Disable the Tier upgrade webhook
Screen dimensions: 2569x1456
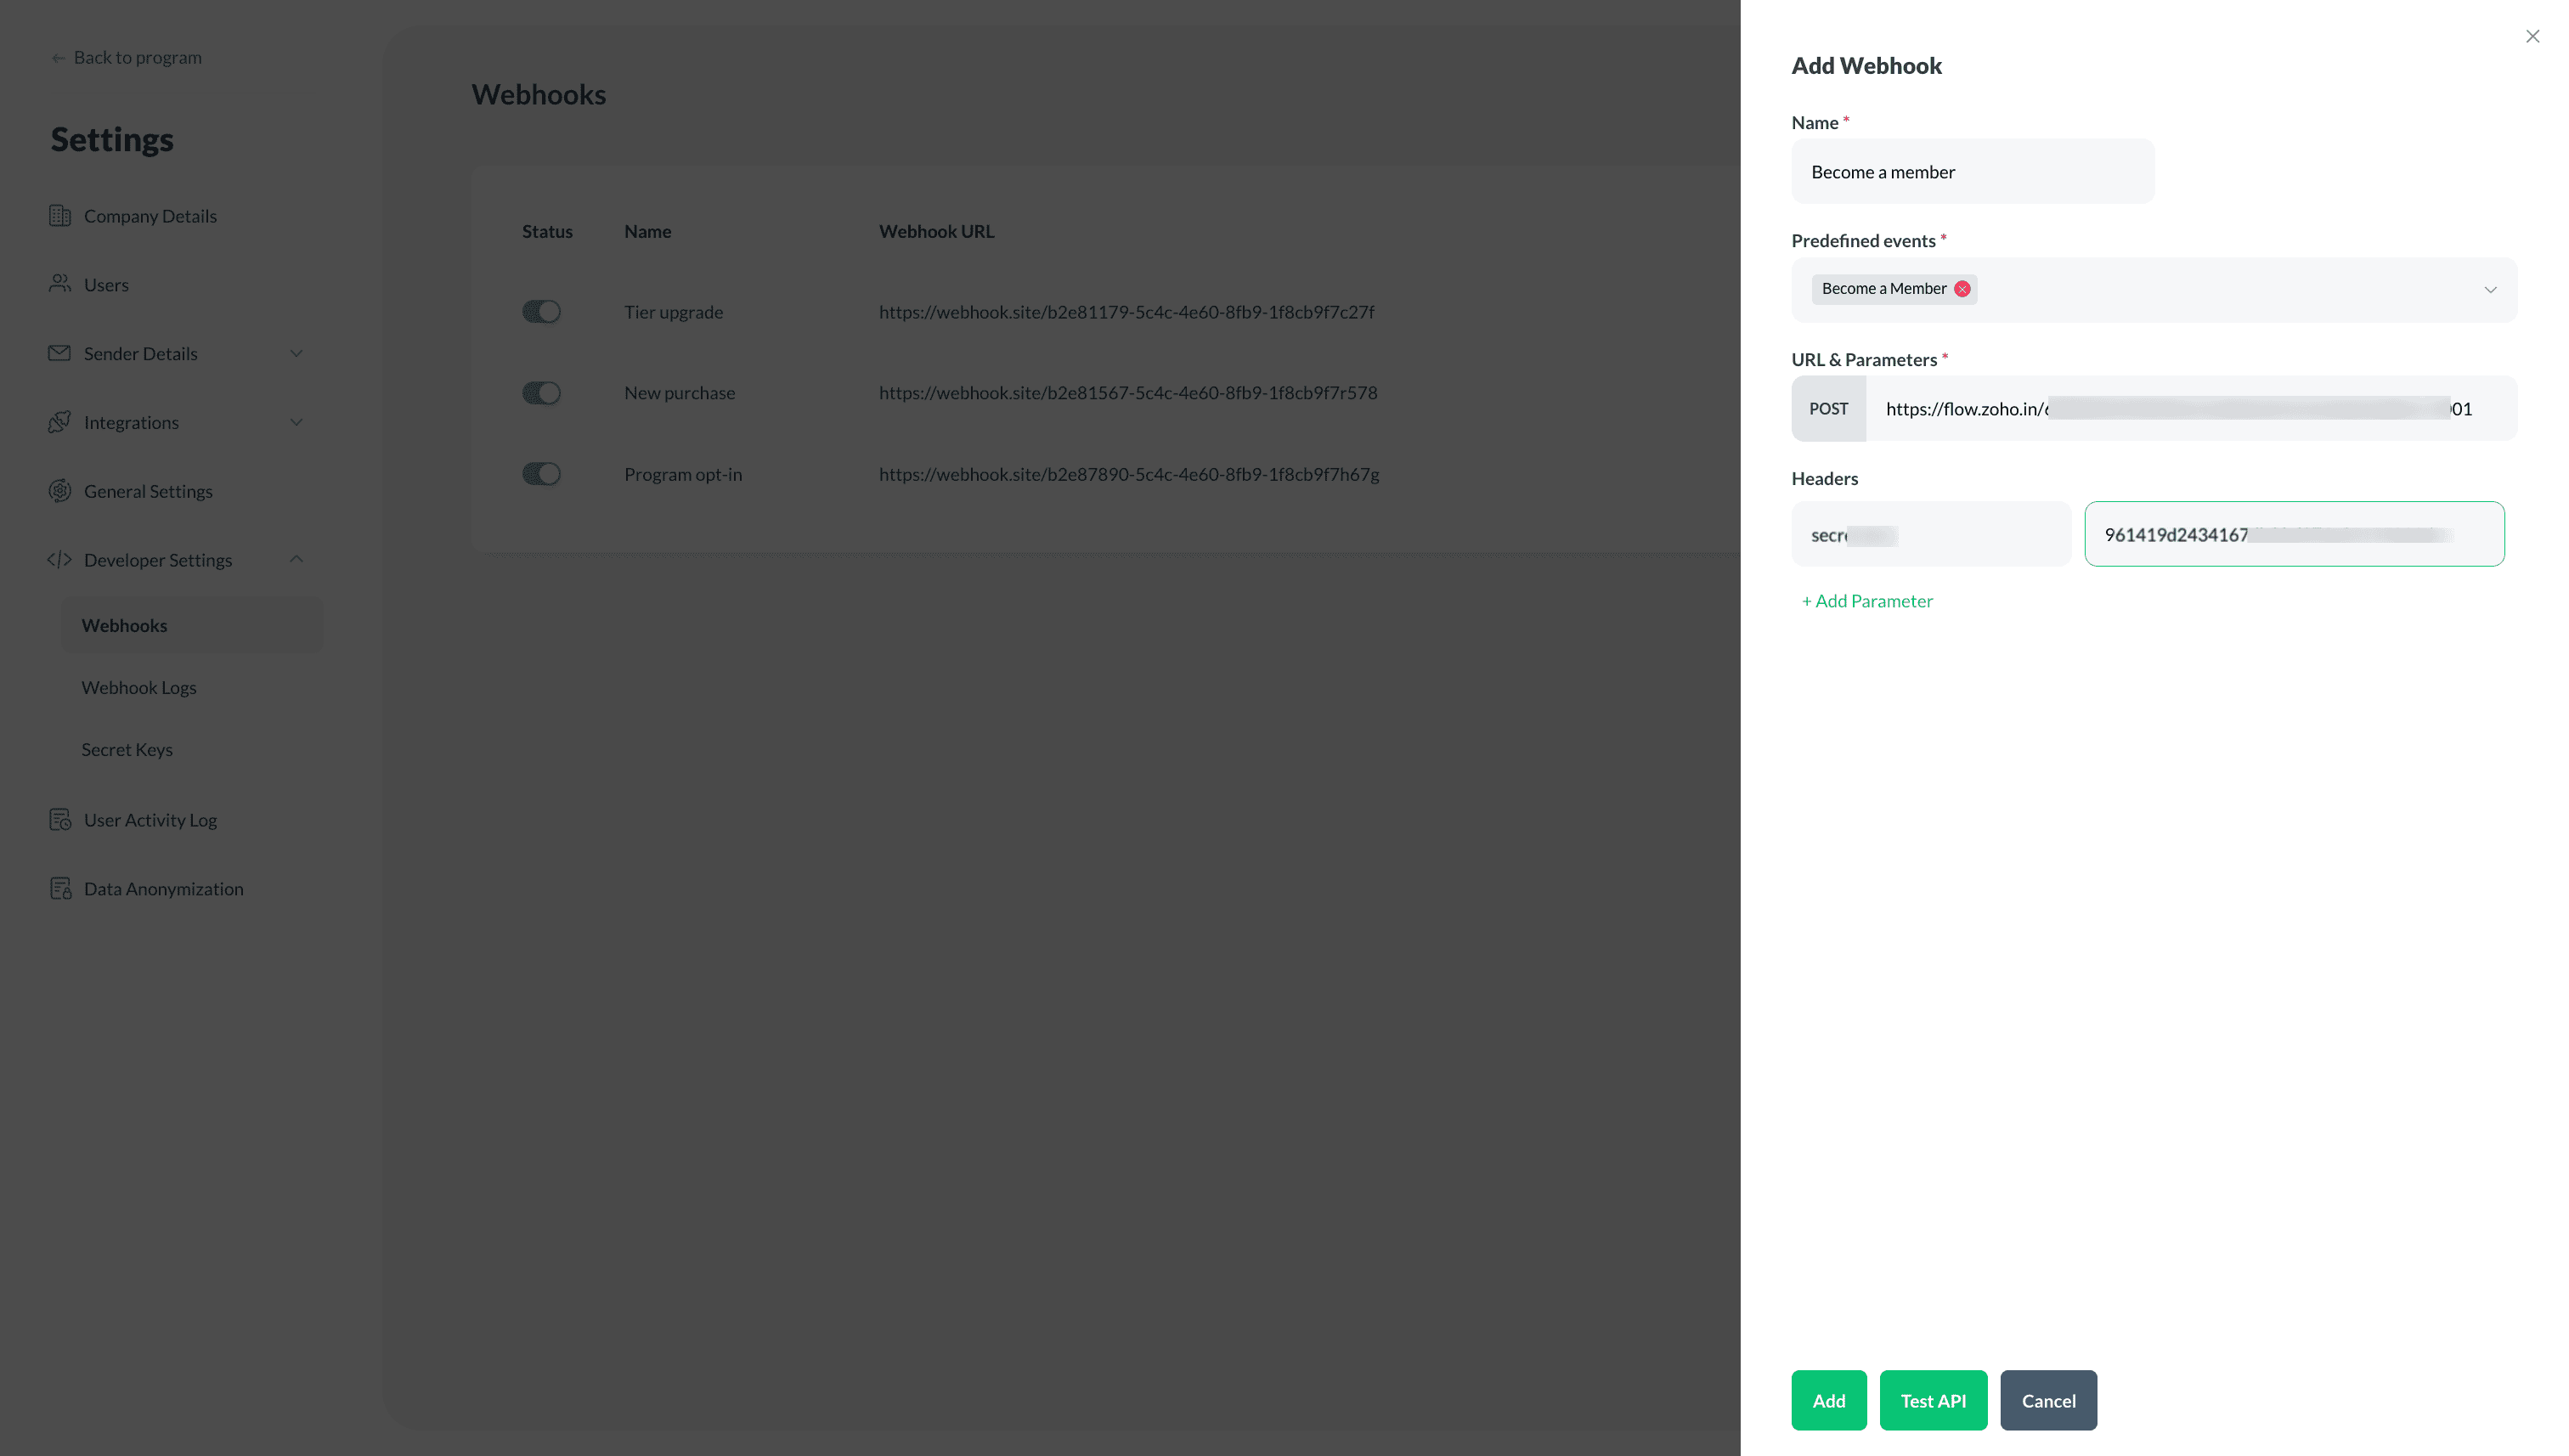coord(541,311)
